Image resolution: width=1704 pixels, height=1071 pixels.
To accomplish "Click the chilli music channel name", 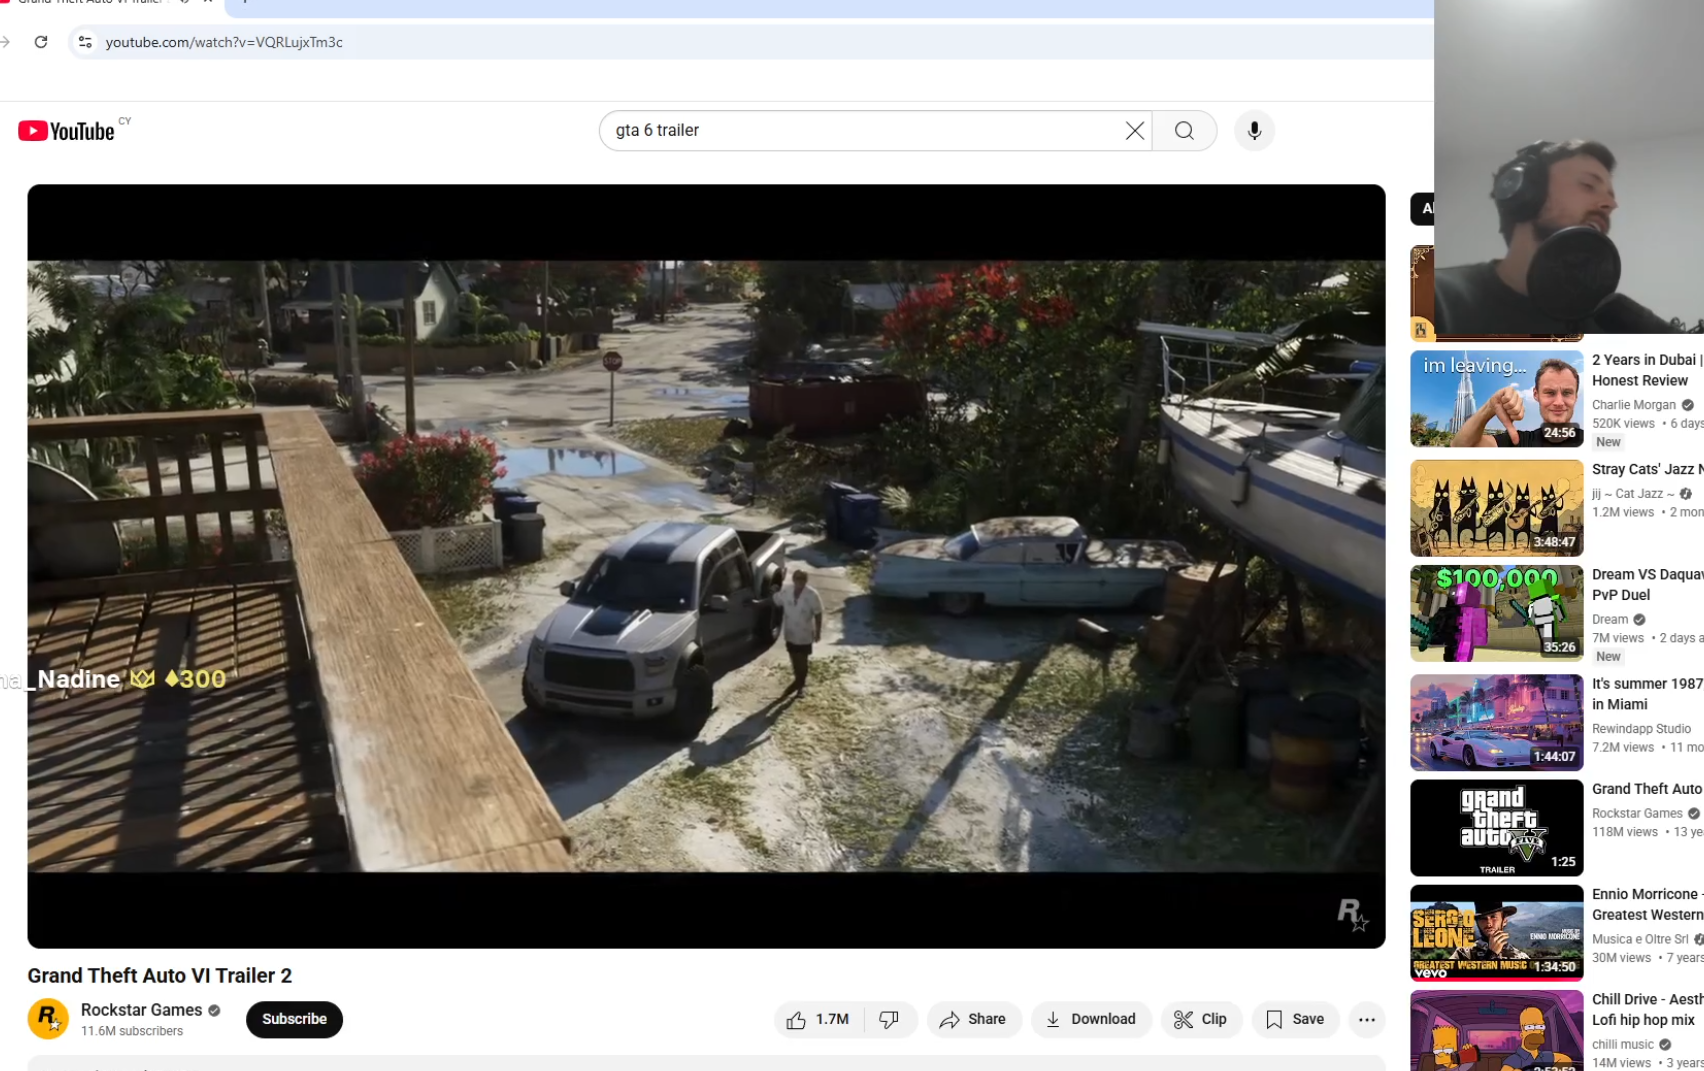I will coord(1623,1044).
